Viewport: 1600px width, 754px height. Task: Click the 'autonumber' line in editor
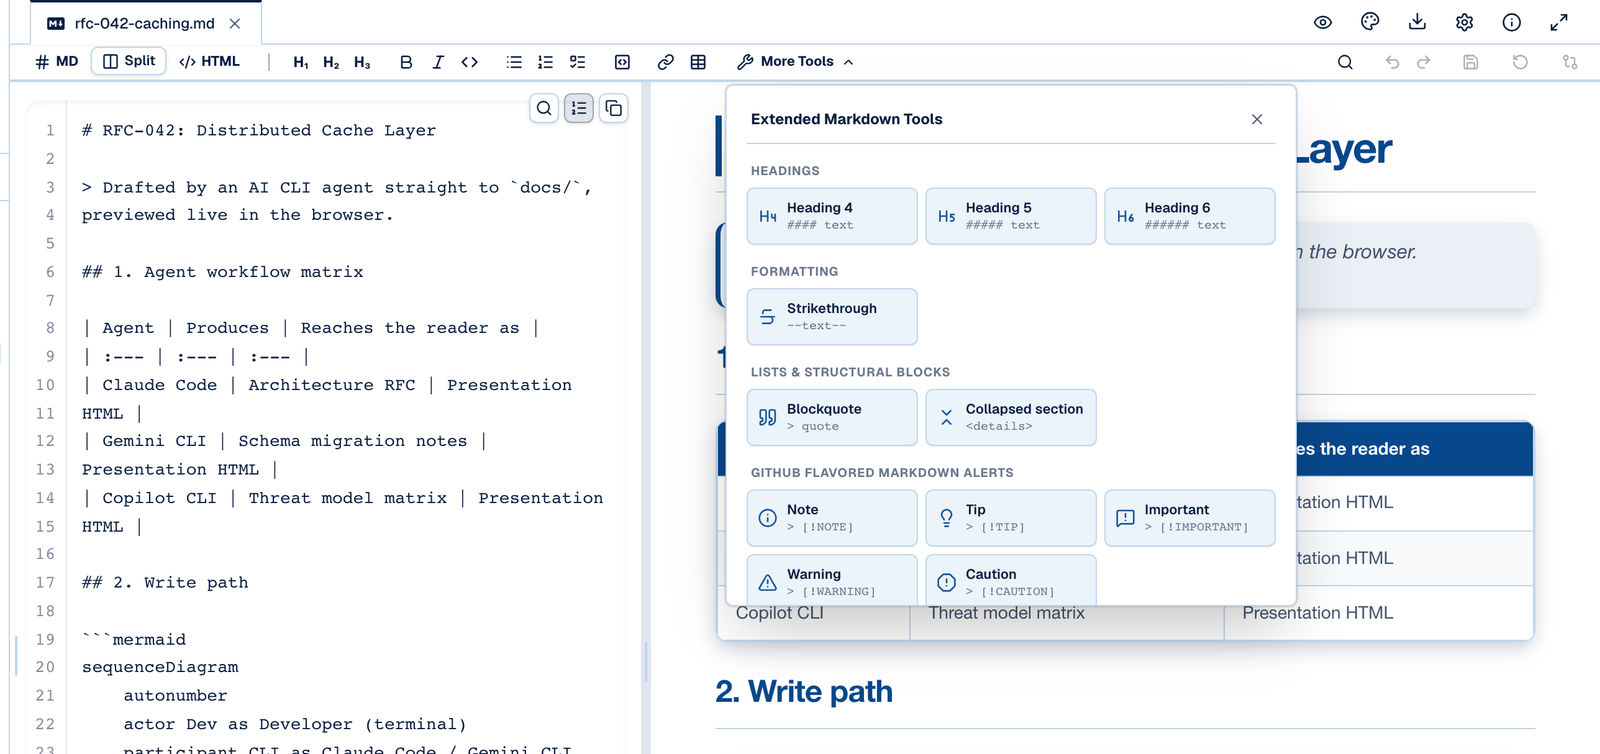pos(175,696)
